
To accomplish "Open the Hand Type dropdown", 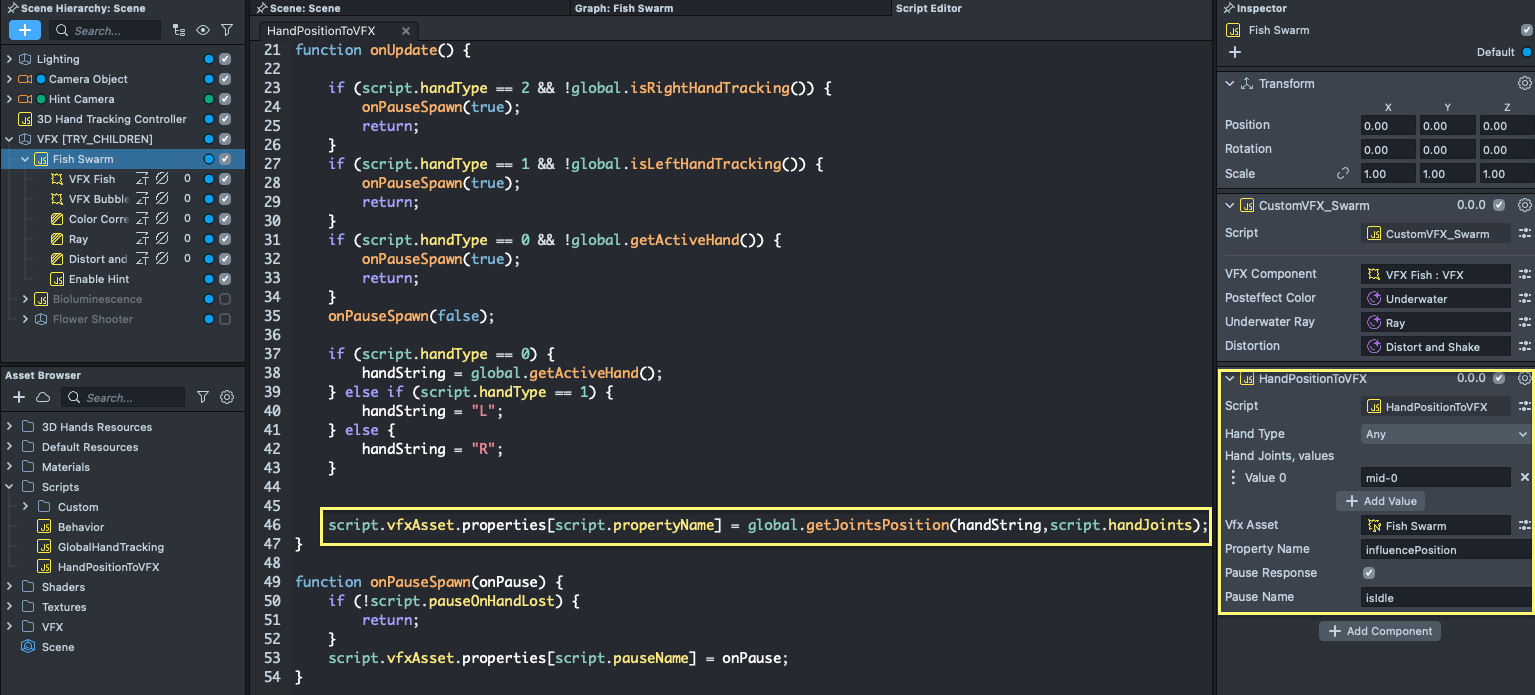I will (1445, 434).
